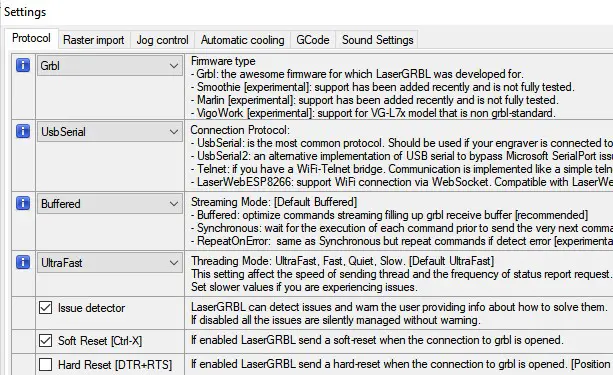Select the GCode tab

(x=313, y=40)
